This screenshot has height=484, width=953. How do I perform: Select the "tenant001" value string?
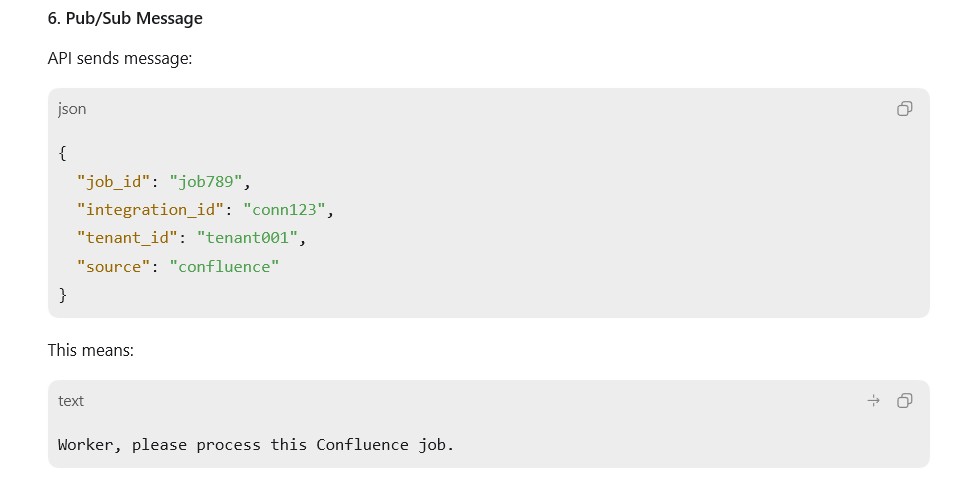(x=247, y=238)
